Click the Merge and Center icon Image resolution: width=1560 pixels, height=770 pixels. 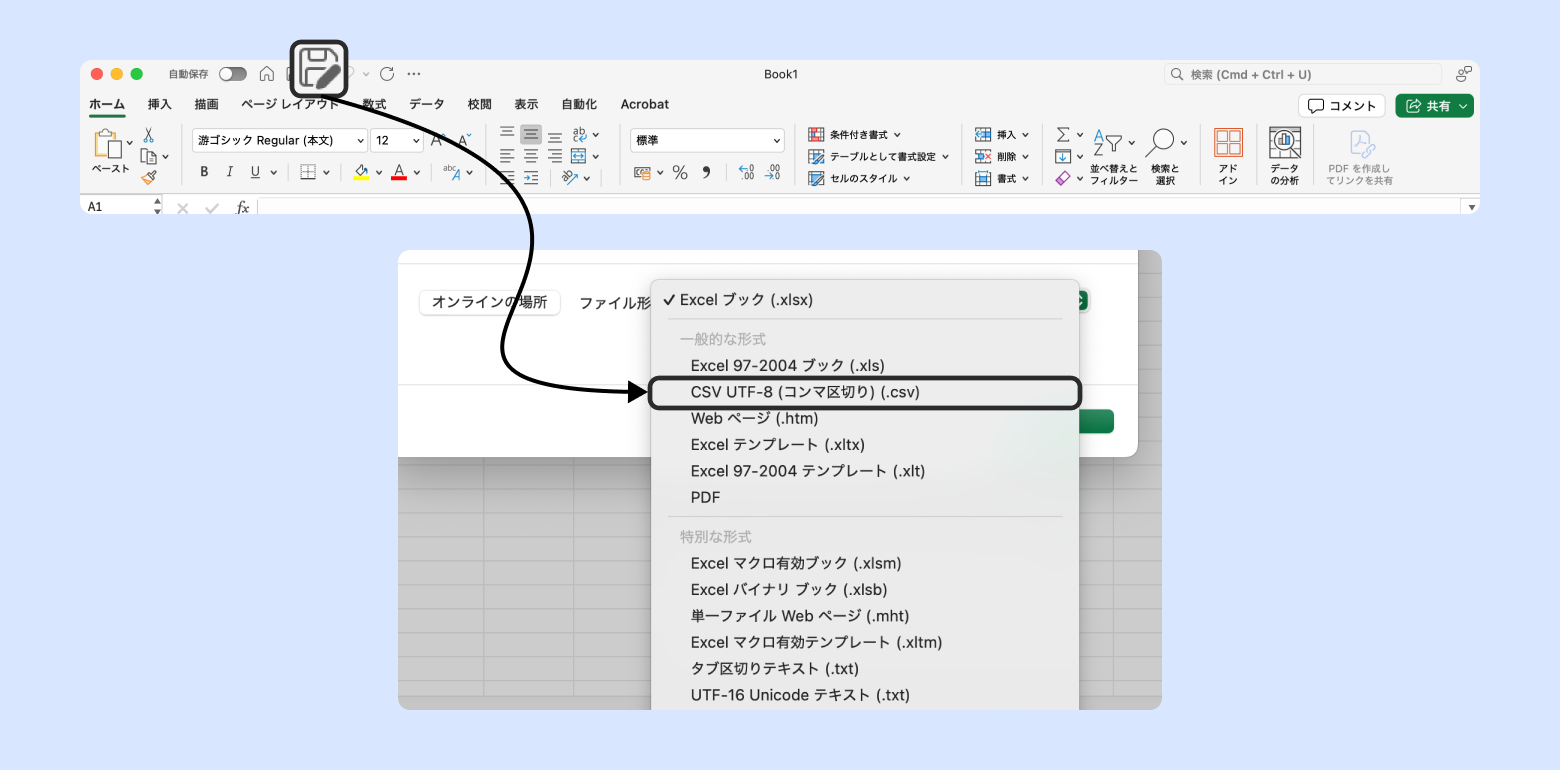tap(579, 156)
